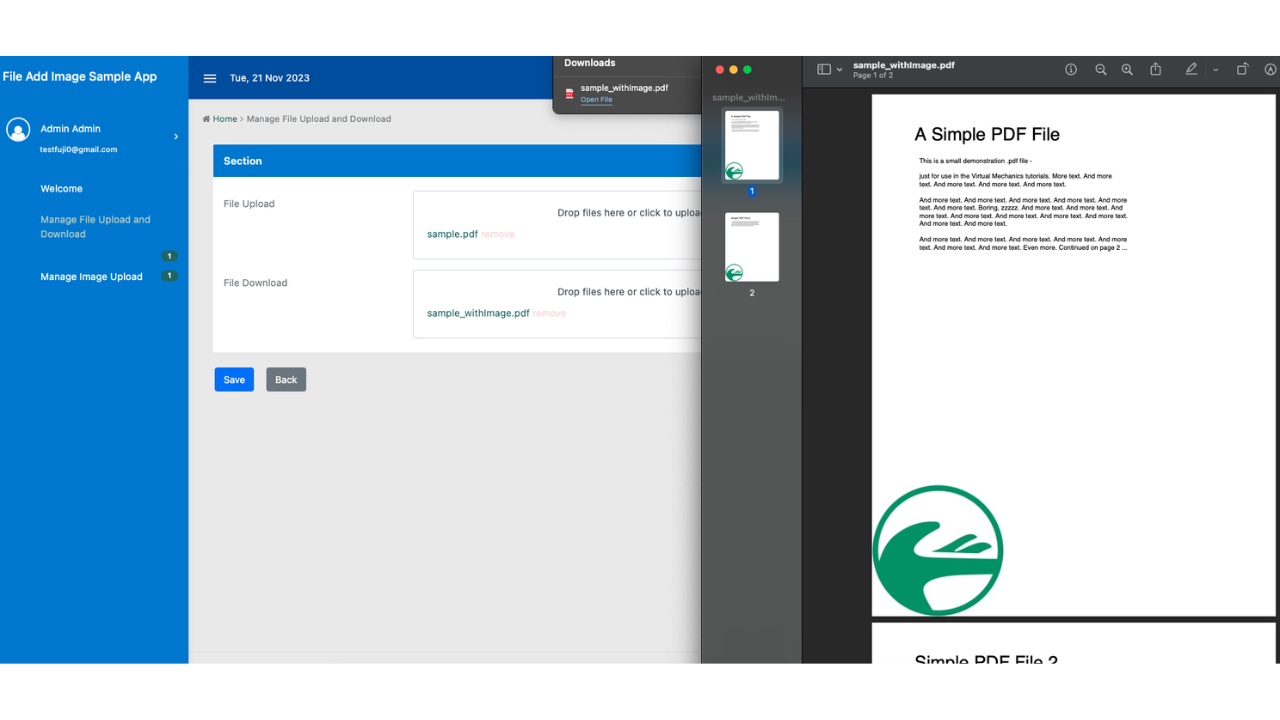The width and height of the screenshot is (1280, 720).
Task: Click the inspector info icon in Preview
Action: point(1071,70)
